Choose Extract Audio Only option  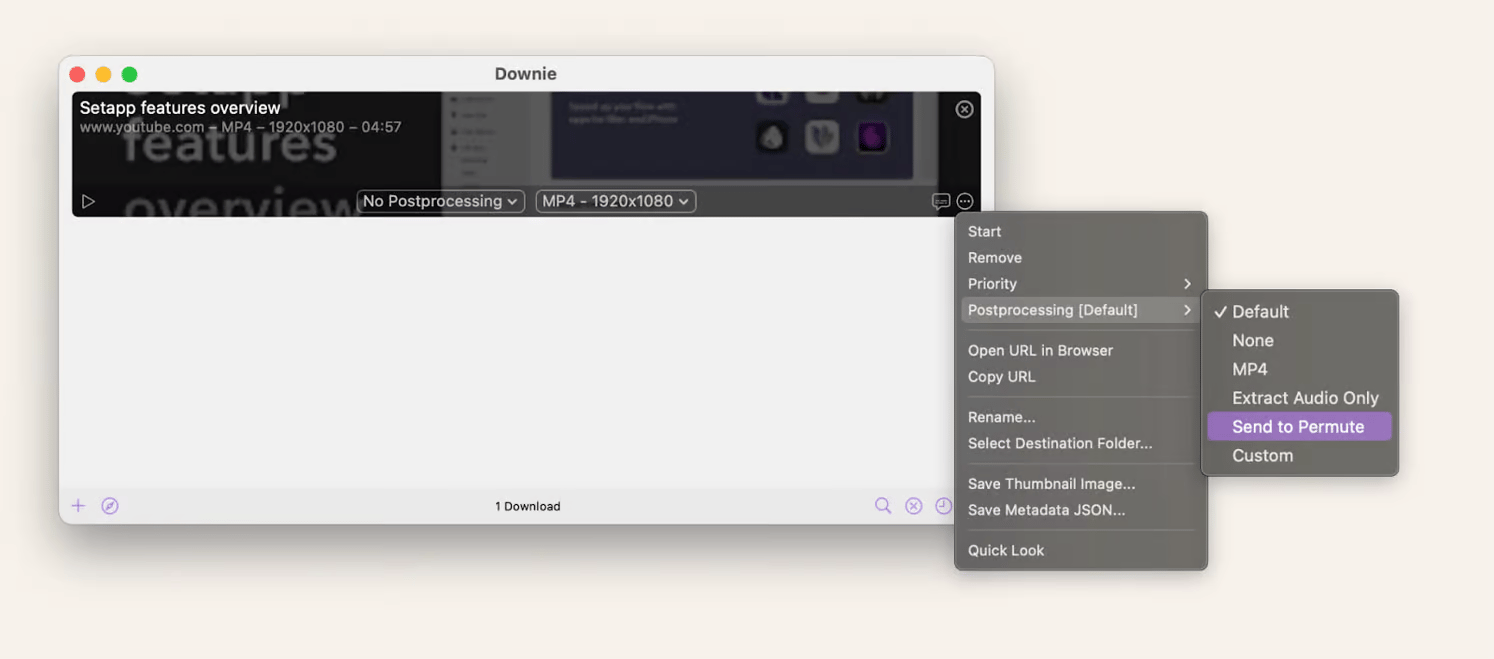coord(1305,398)
